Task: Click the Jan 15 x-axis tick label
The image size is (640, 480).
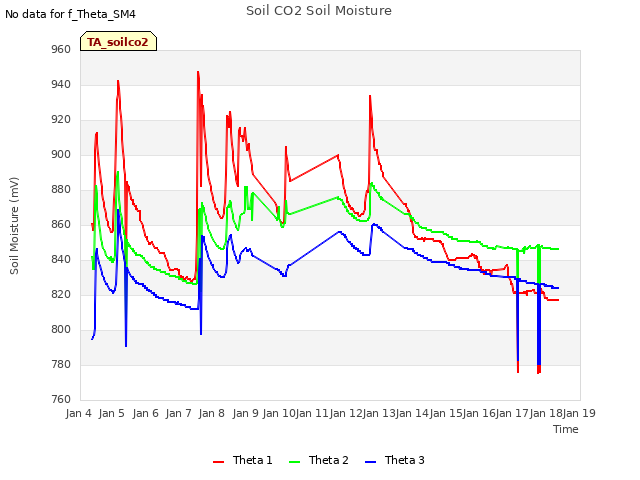Action: pyautogui.click(x=446, y=413)
